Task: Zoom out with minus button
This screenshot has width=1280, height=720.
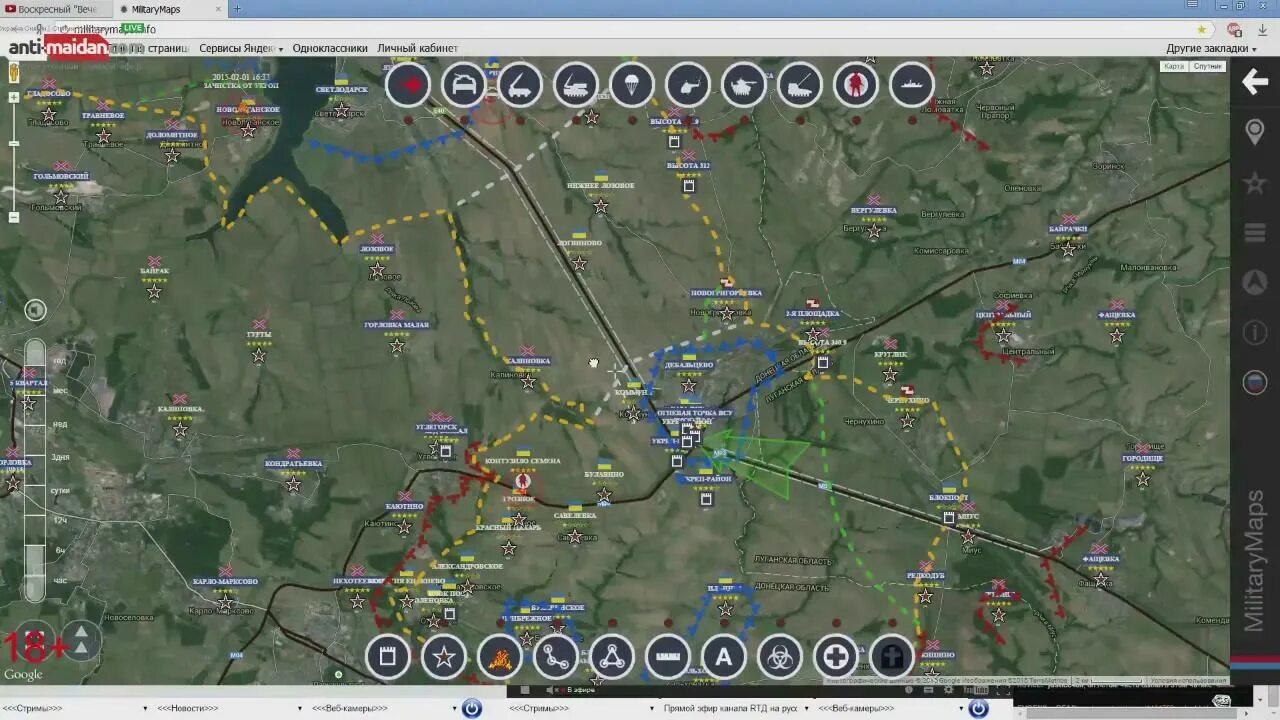Action: 14,217
